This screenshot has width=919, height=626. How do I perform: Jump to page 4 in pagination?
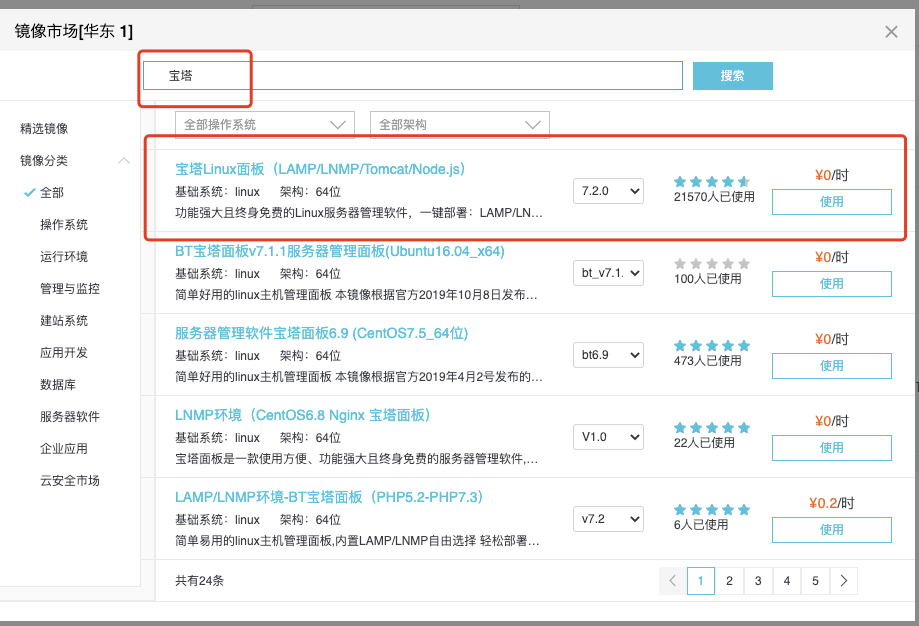[787, 581]
